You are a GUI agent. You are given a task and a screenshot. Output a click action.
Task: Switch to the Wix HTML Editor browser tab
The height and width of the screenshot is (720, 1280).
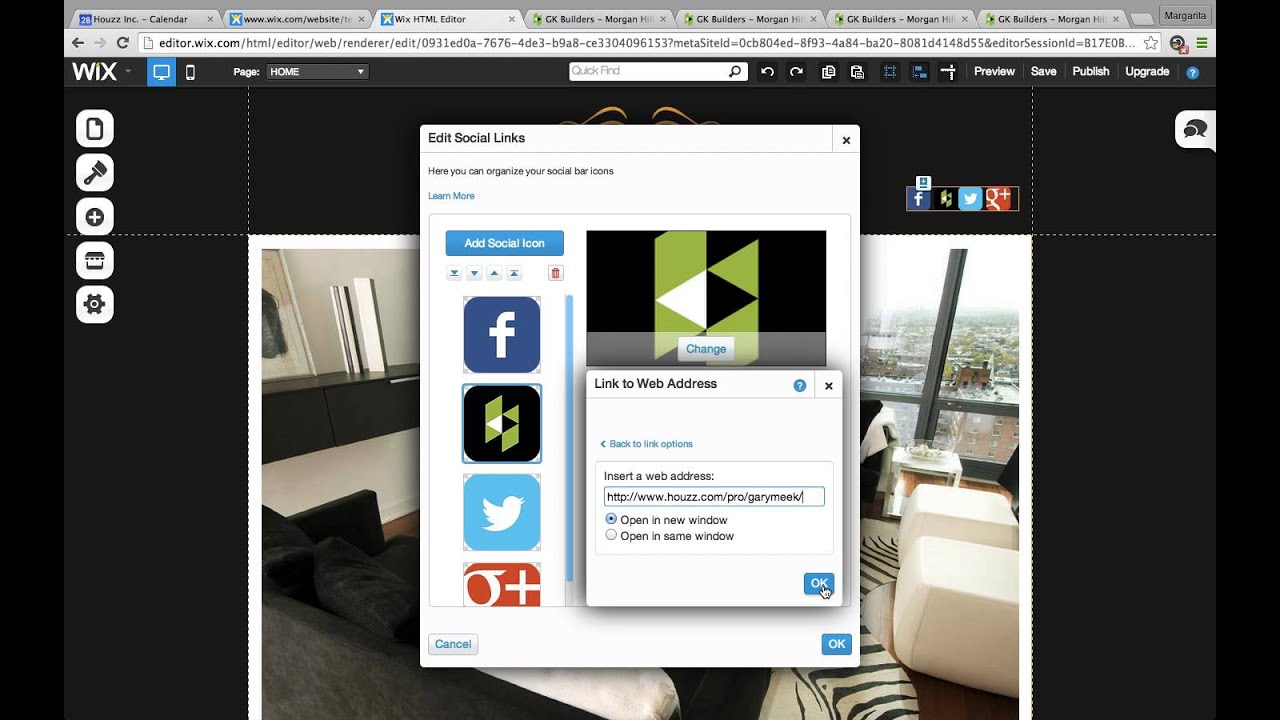click(x=440, y=17)
